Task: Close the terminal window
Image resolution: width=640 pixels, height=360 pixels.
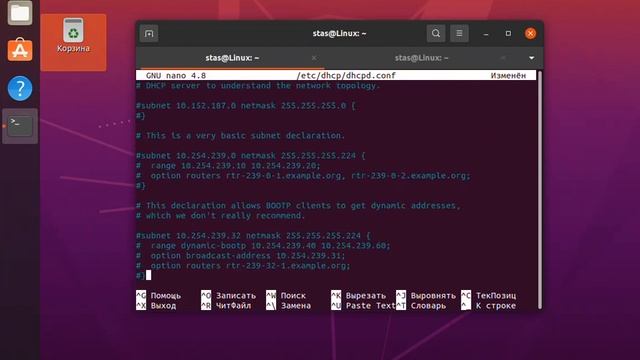Action: tap(531, 33)
